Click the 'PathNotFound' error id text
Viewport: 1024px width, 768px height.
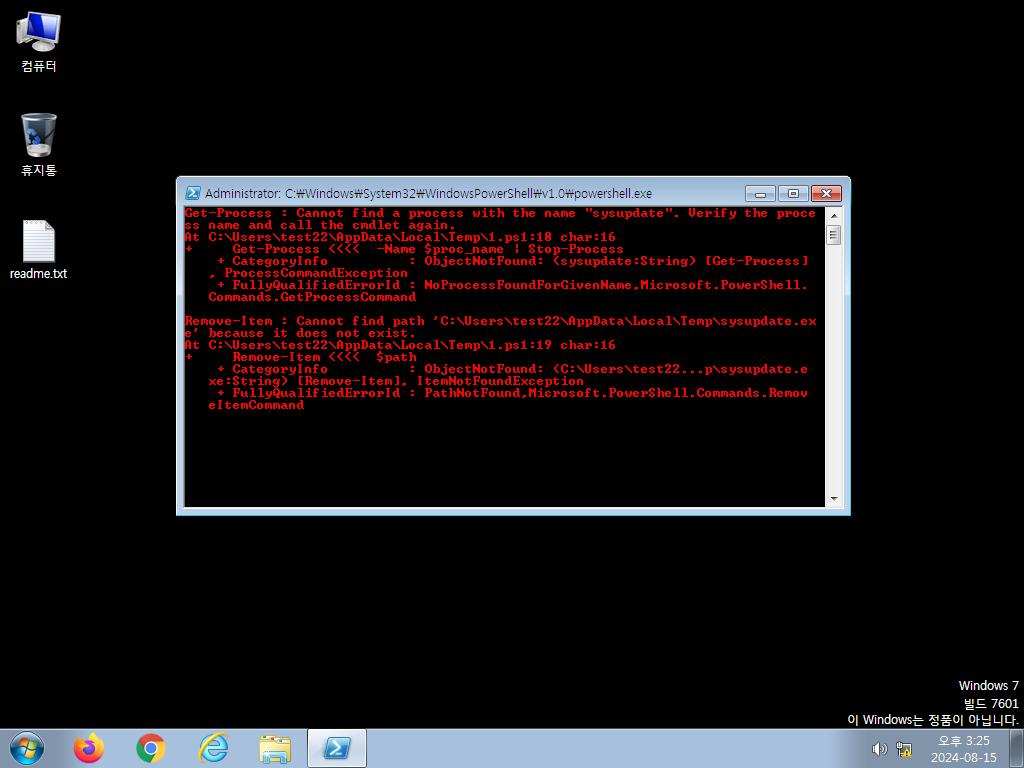[472, 392]
